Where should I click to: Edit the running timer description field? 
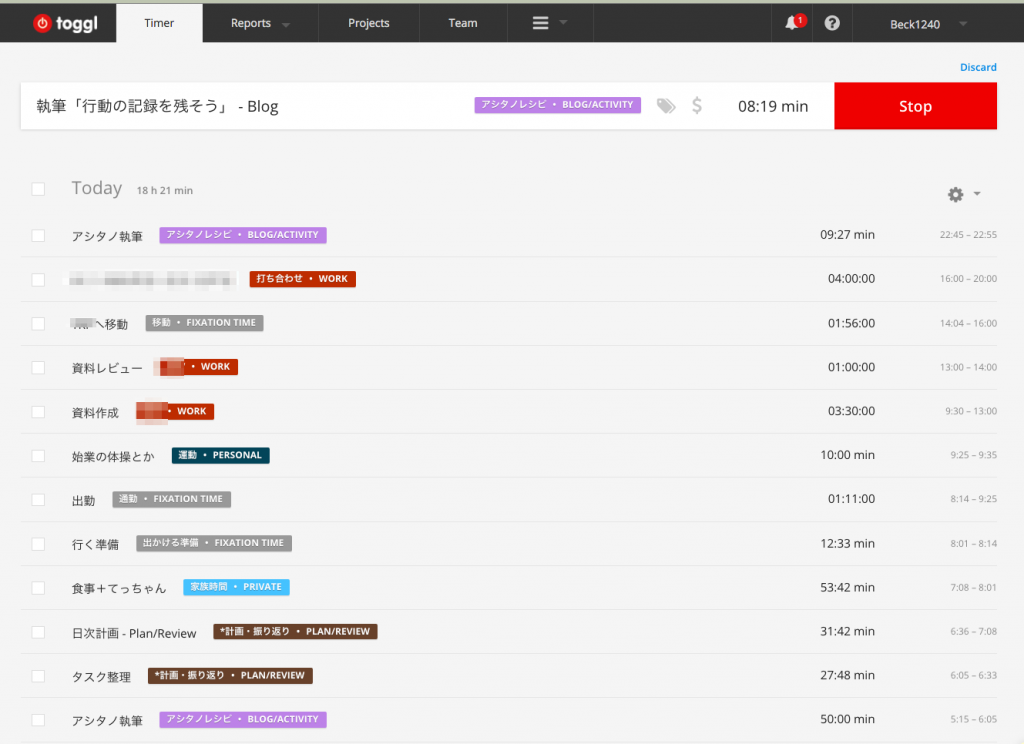click(240, 106)
